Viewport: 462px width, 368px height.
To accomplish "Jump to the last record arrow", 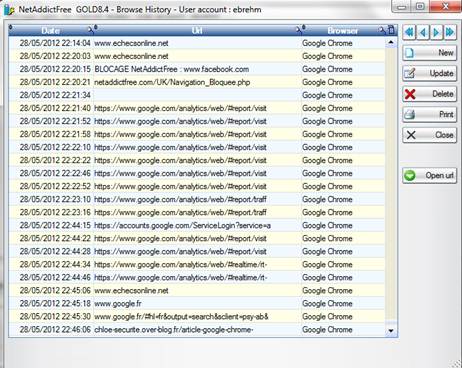I will 450,32.
